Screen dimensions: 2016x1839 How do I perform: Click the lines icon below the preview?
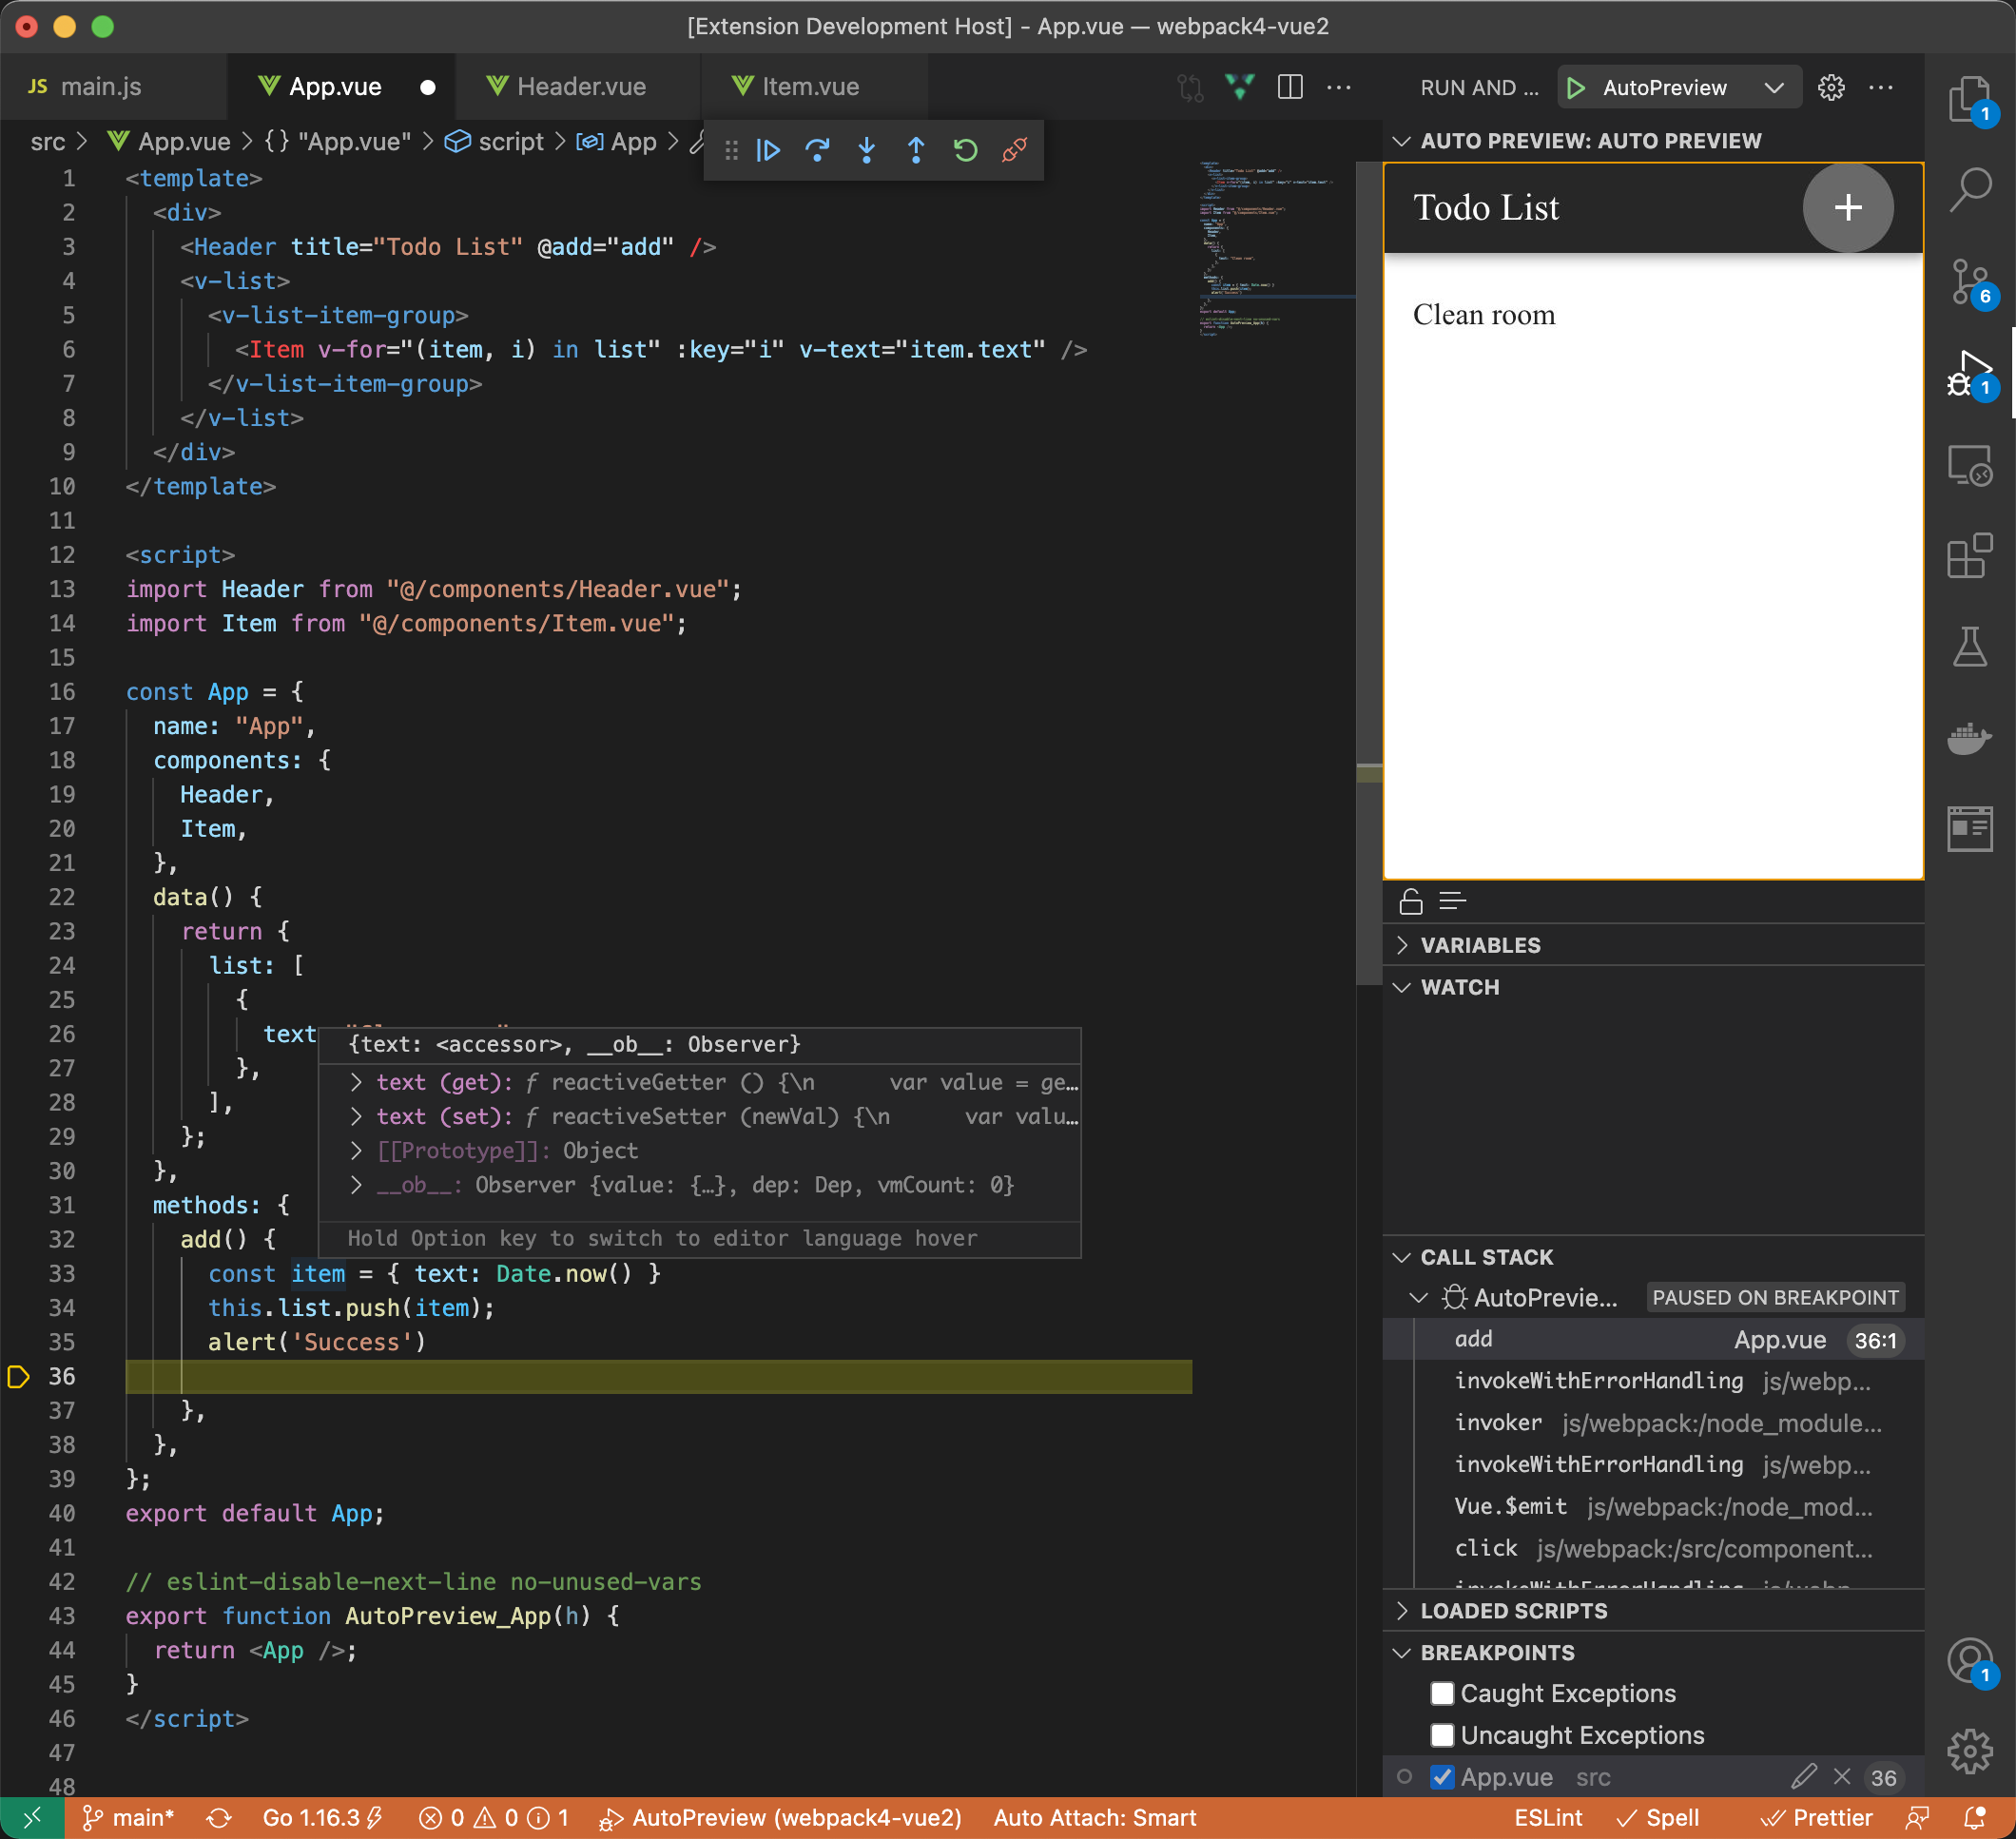(1452, 902)
